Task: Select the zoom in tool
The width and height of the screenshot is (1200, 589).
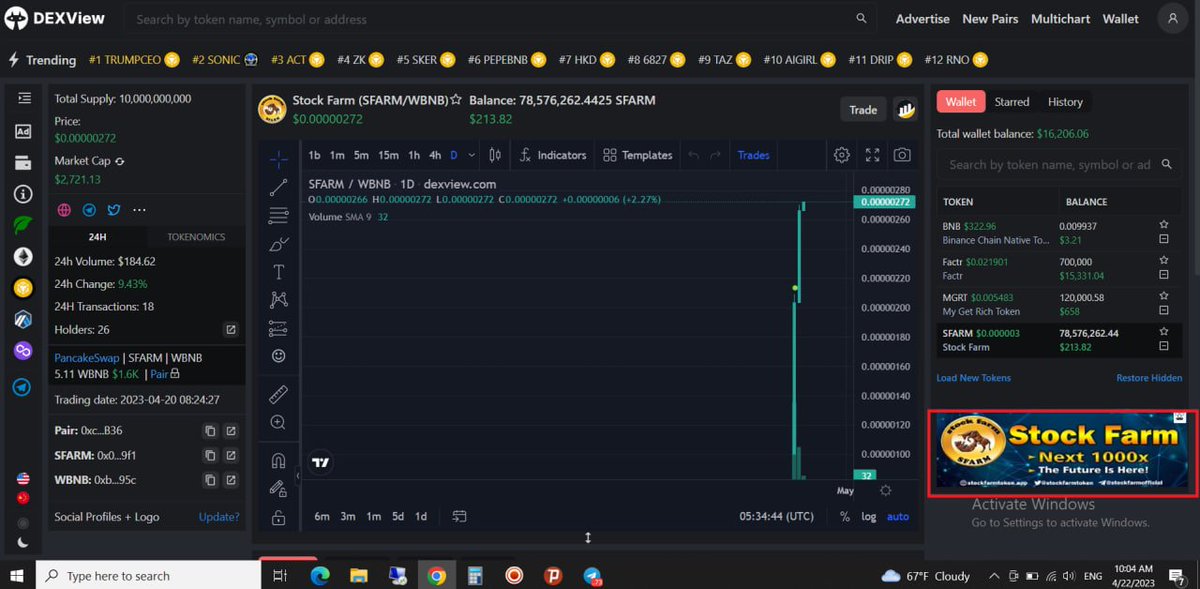Action: tap(279, 422)
